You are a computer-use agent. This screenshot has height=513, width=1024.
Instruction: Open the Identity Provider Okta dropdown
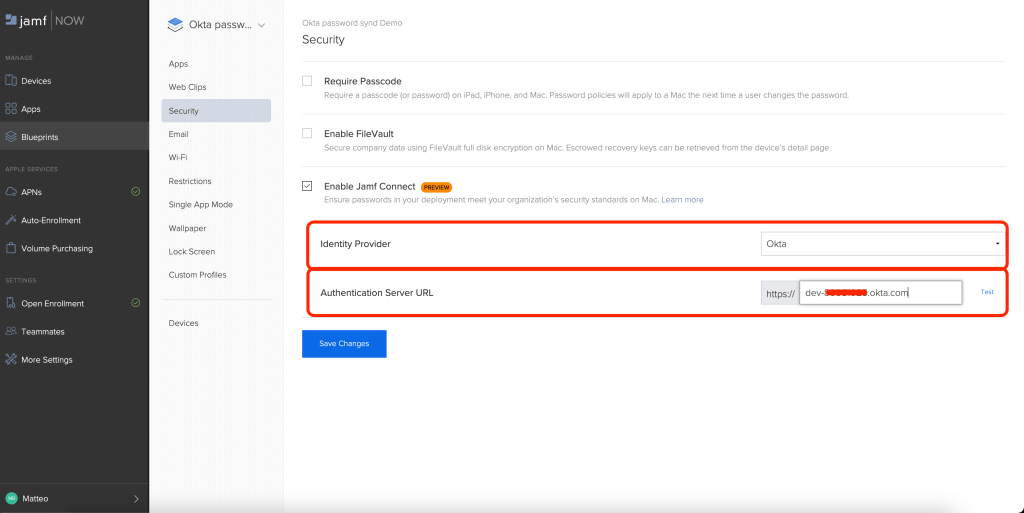(x=881, y=243)
